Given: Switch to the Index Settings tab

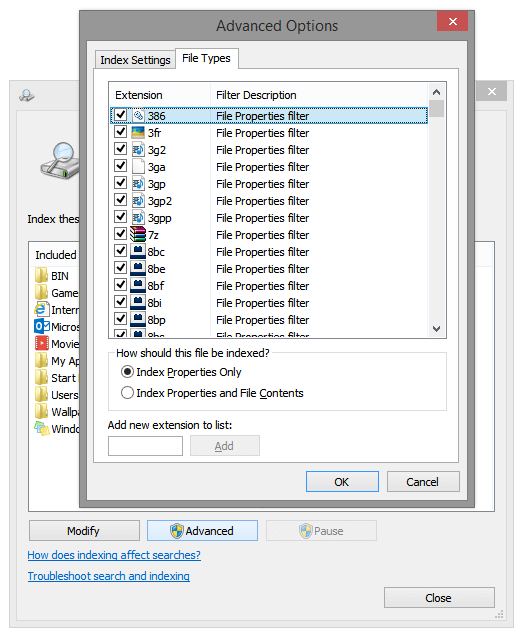Looking at the screenshot, I should coord(135,60).
